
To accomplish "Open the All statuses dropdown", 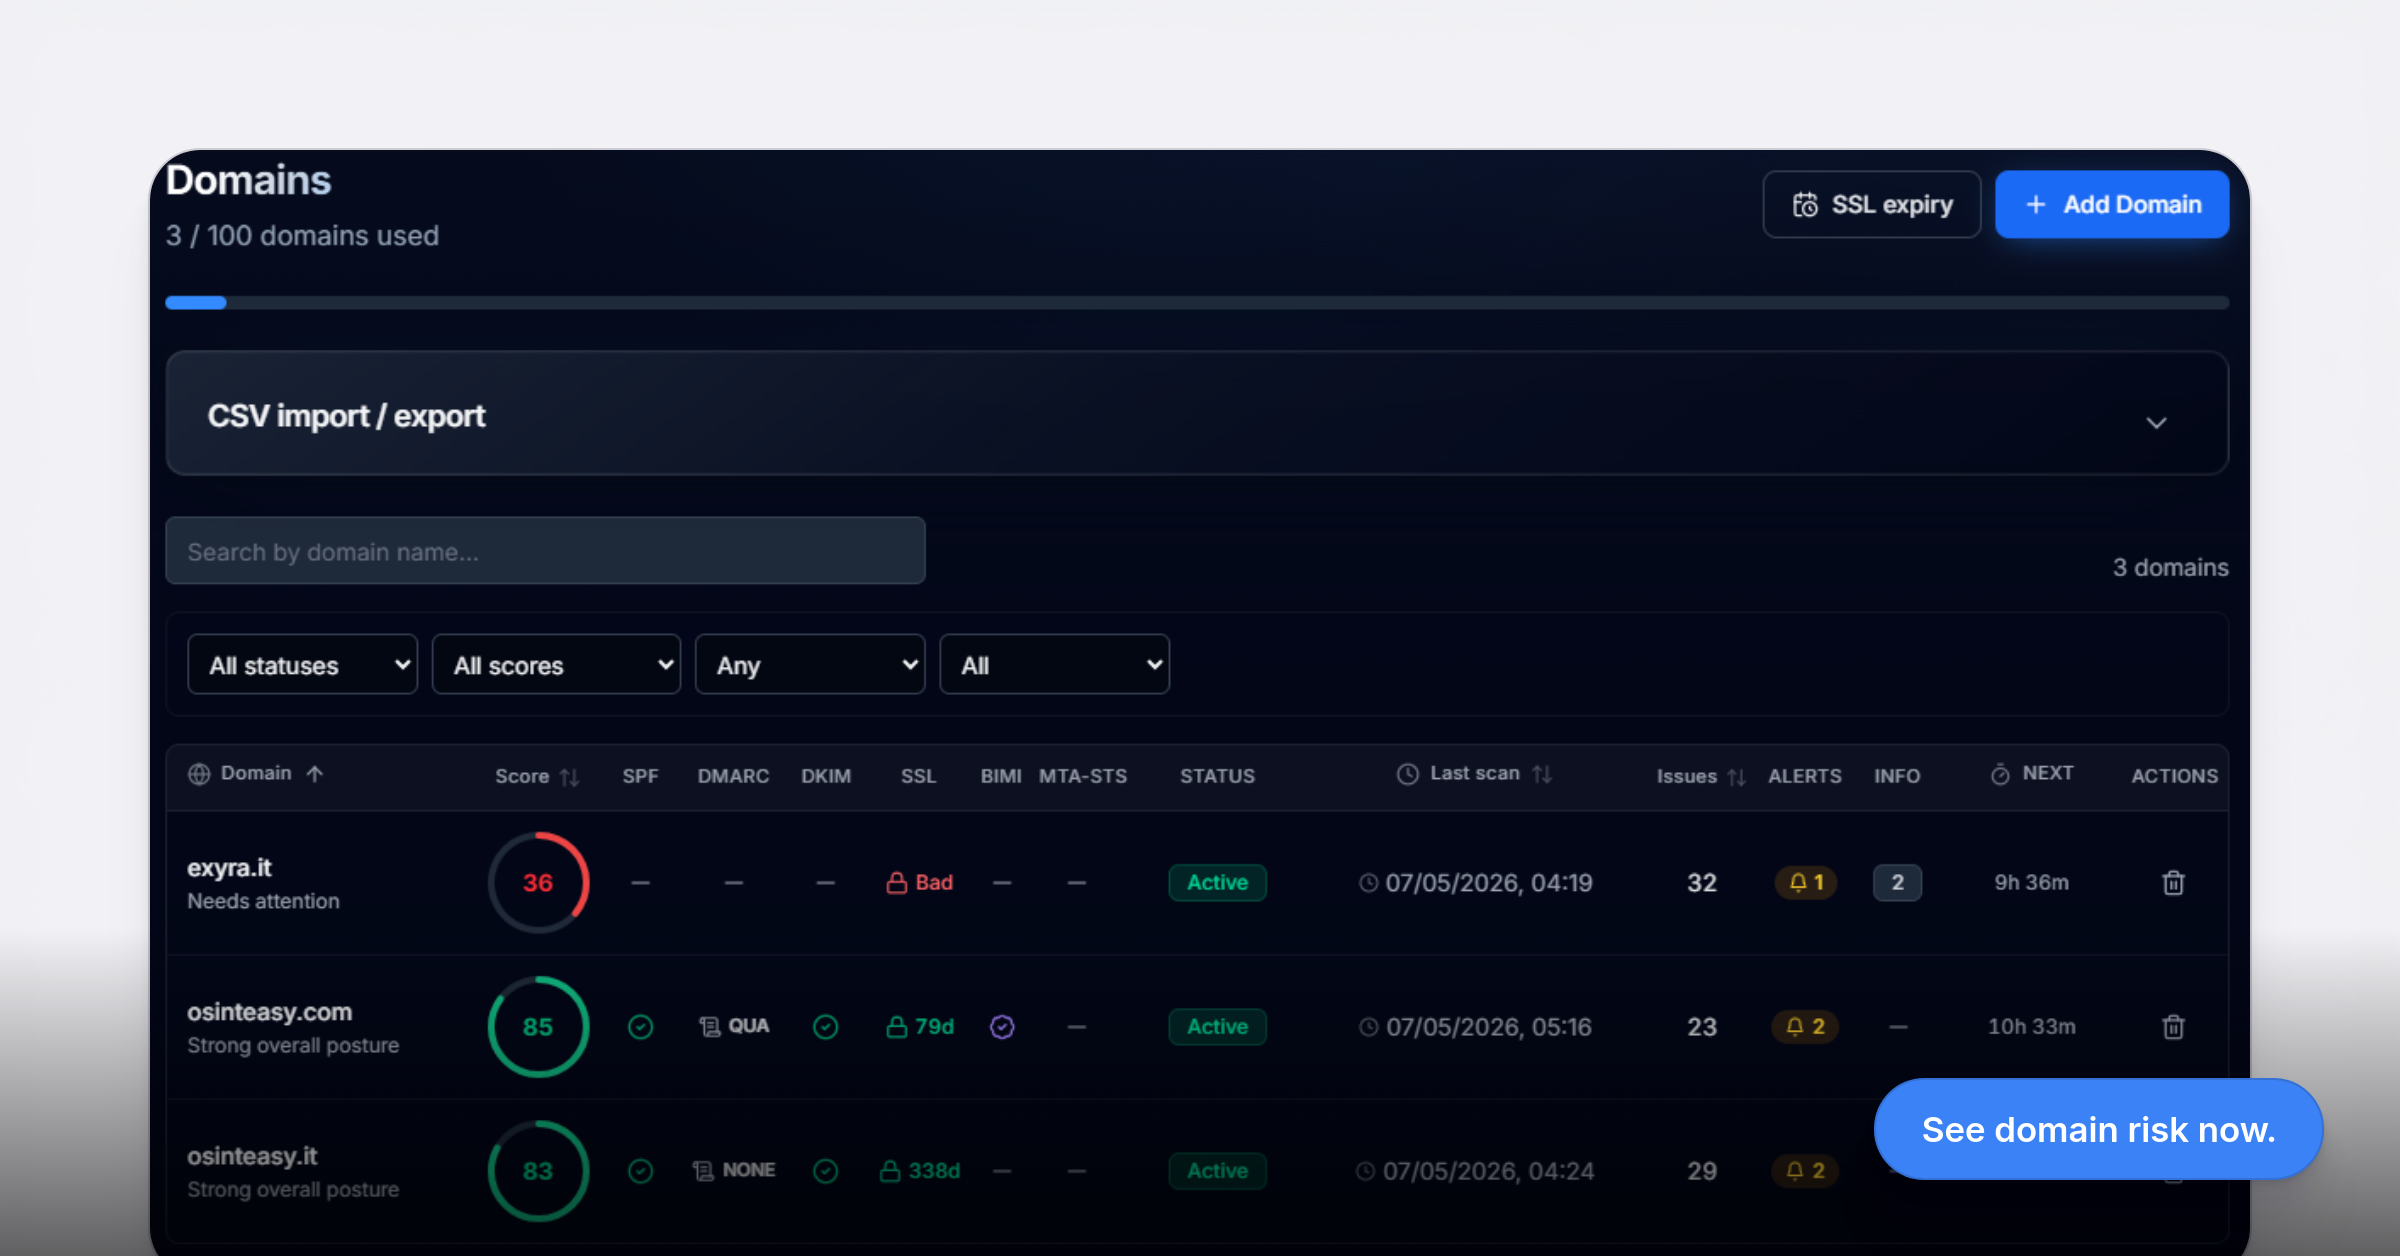I will pyautogui.click(x=302, y=664).
